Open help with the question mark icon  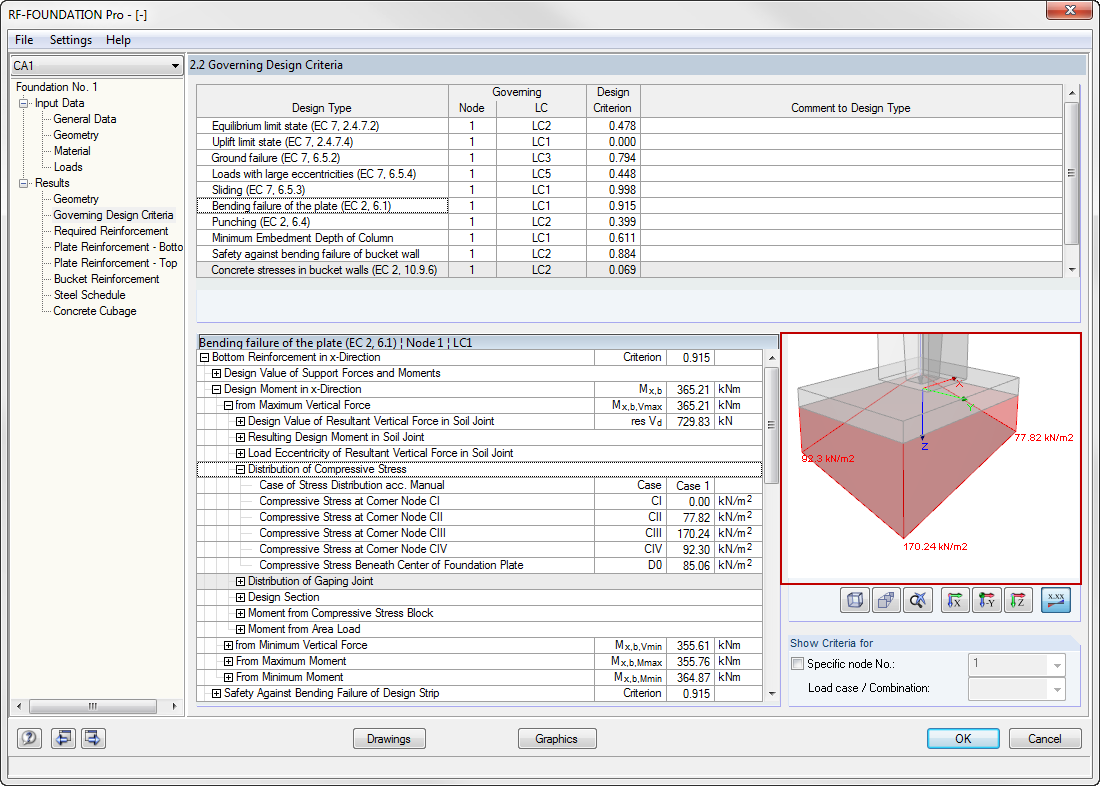pos(29,738)
